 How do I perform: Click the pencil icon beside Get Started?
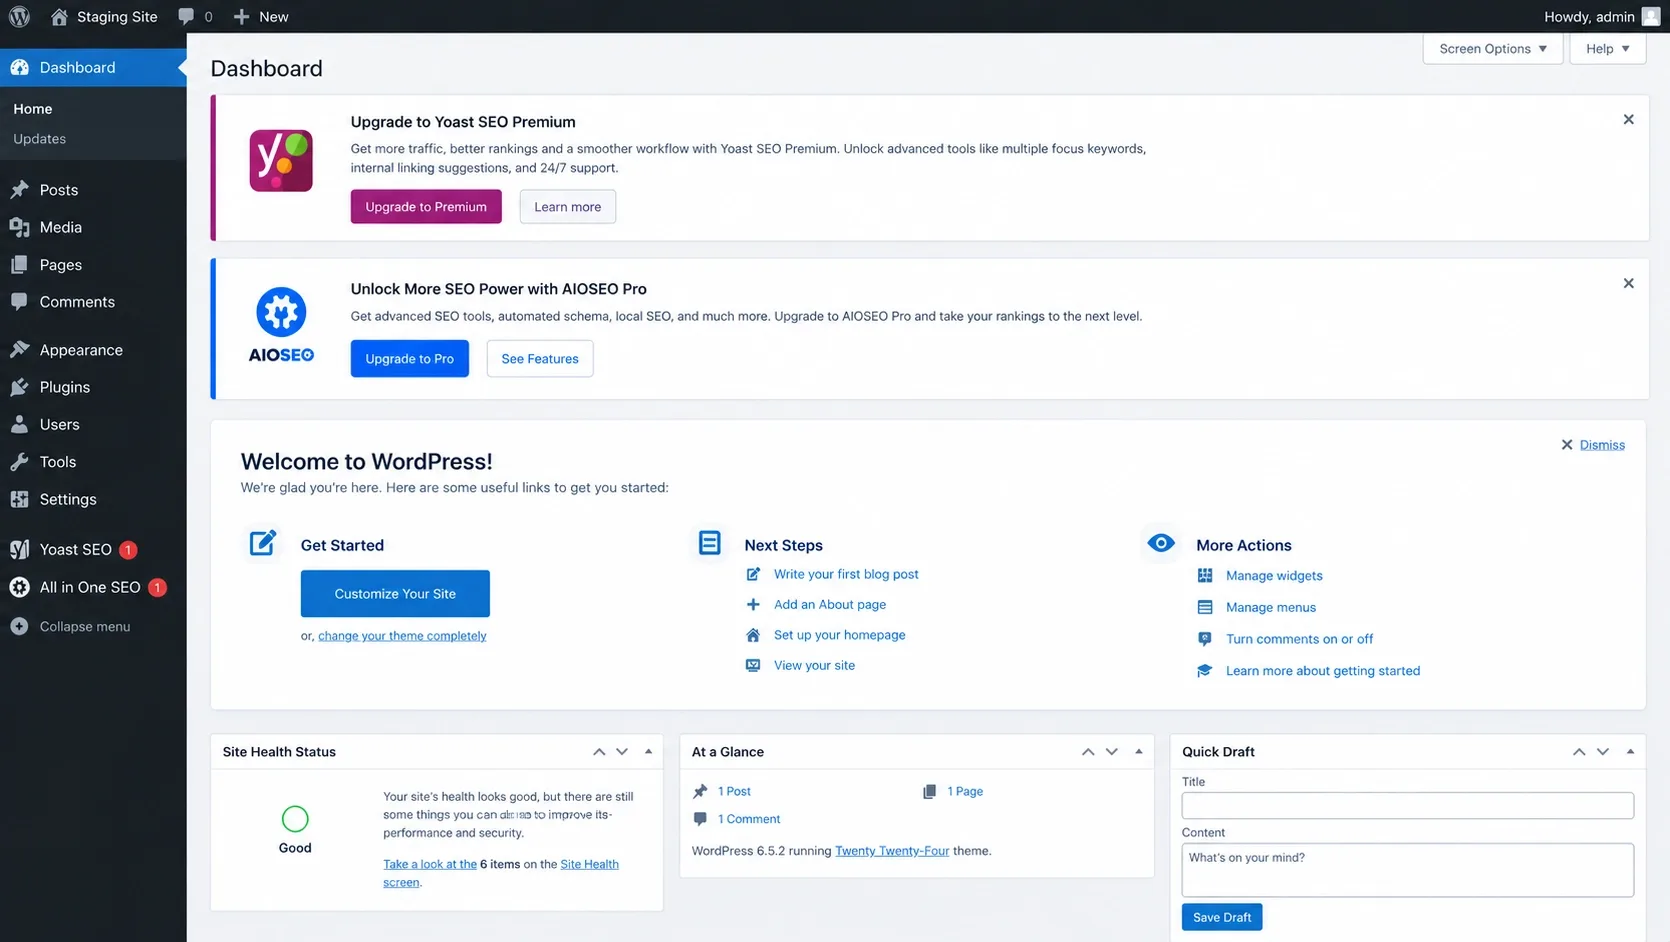[263, 543]
